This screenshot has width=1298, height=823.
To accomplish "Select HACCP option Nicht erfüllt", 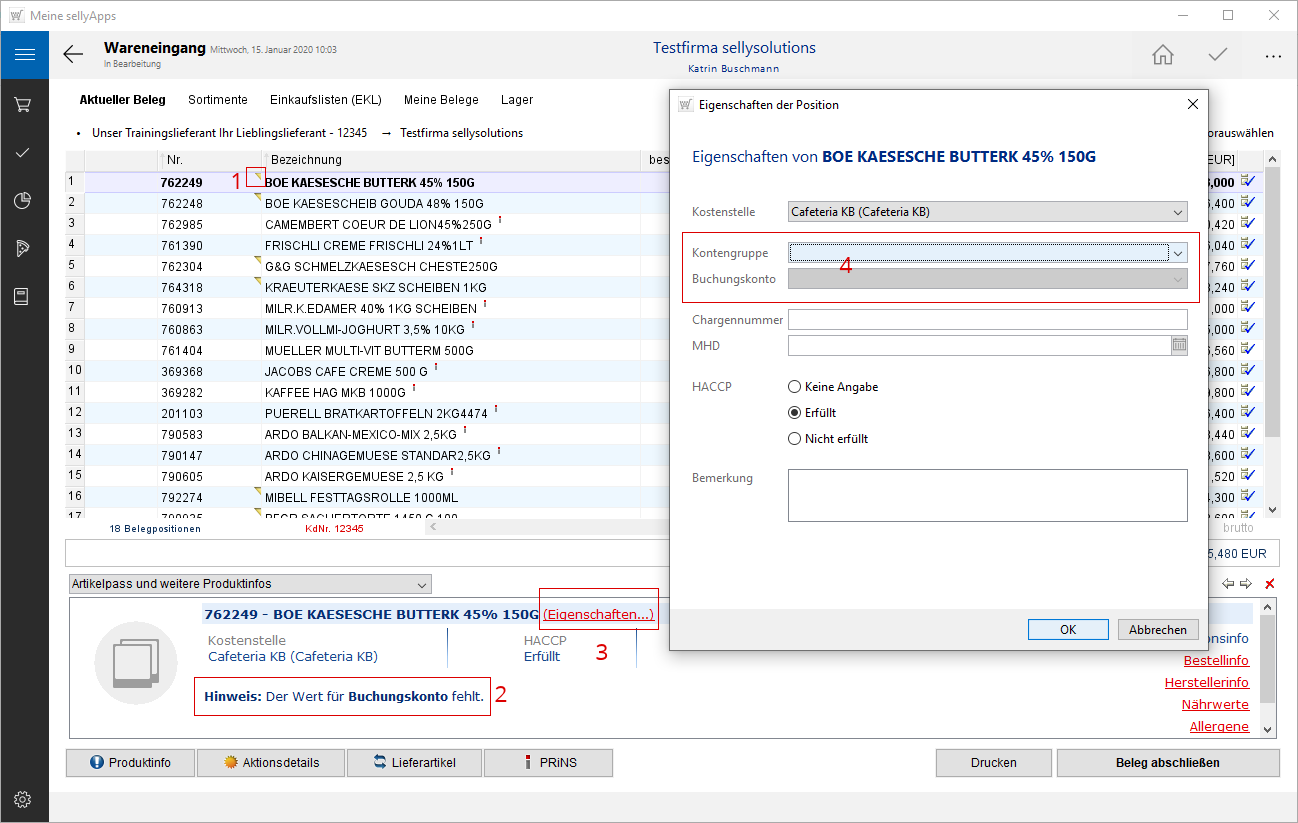I will (795, 439).
